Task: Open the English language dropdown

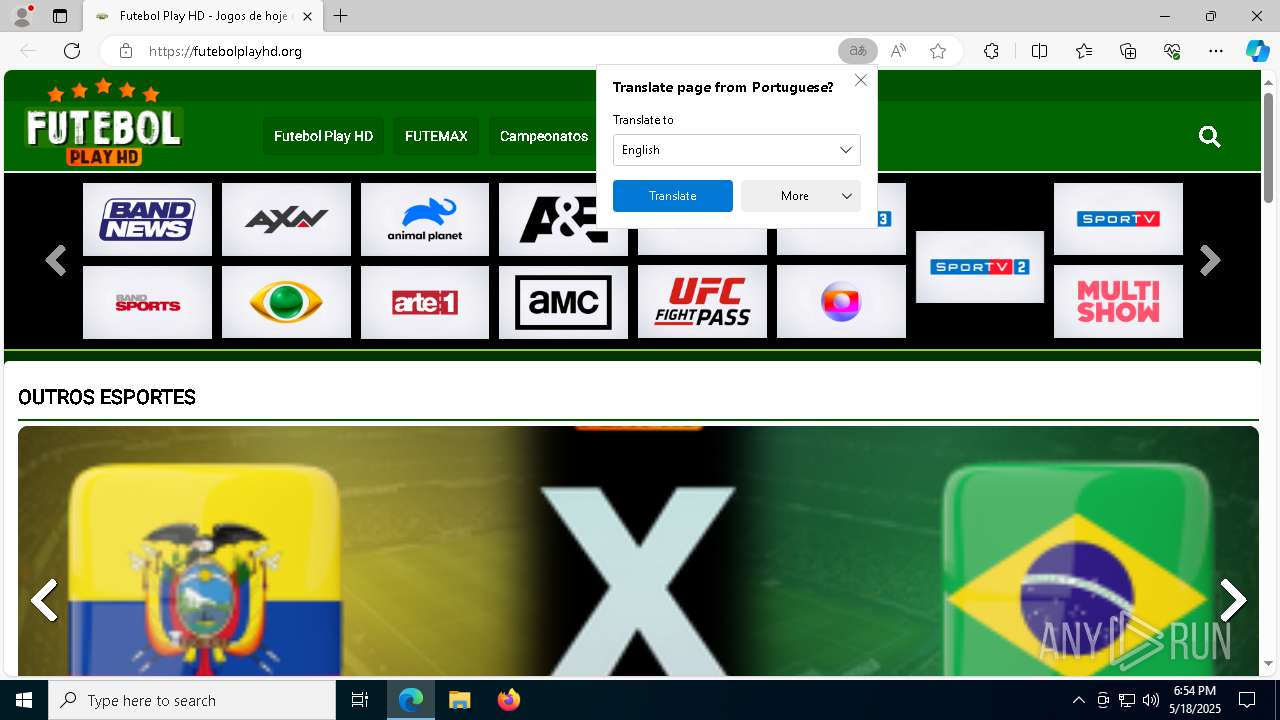Action: (x=737, y=150)
